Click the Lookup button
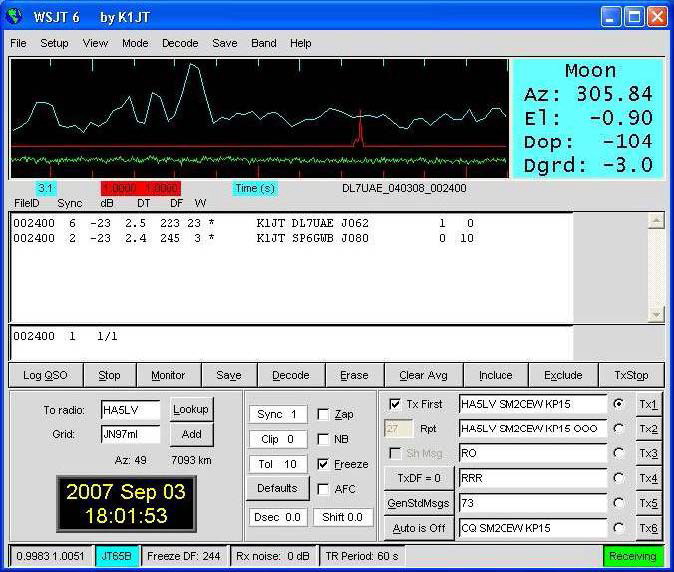674x572 pixels. click(191, 410)
